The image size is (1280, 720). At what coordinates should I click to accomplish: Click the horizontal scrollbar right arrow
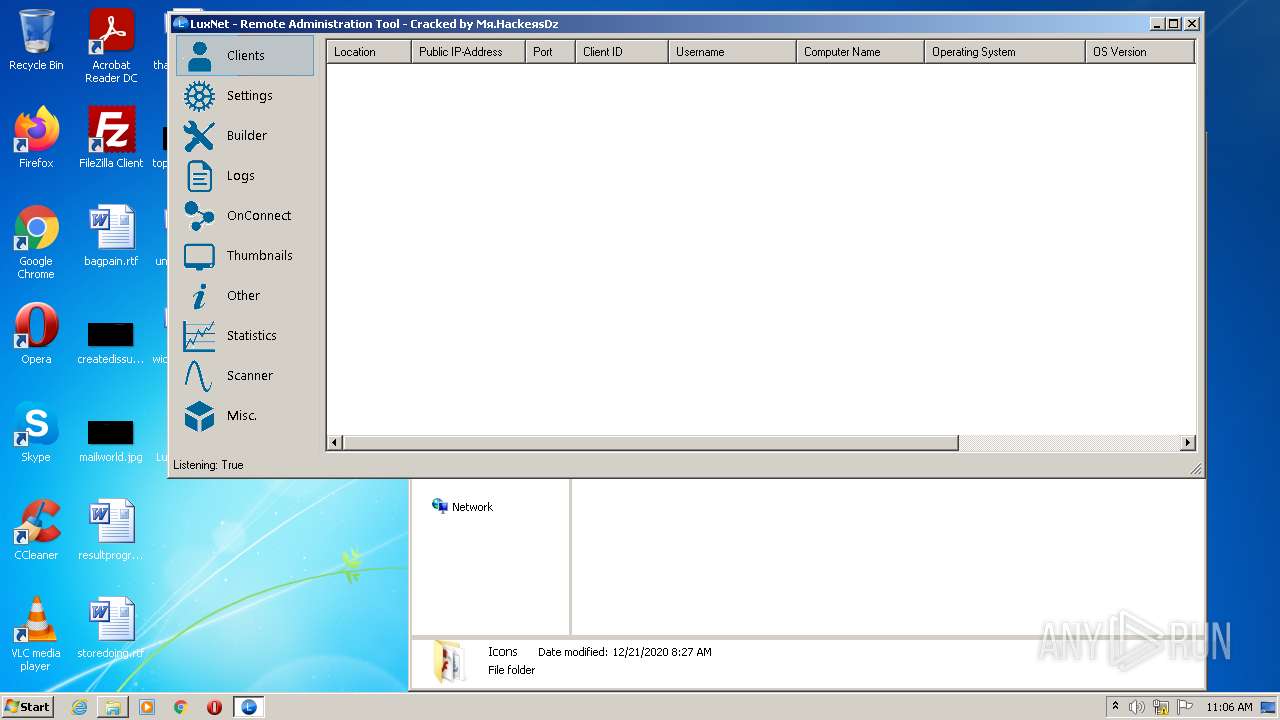click(x=1187, y=443)
